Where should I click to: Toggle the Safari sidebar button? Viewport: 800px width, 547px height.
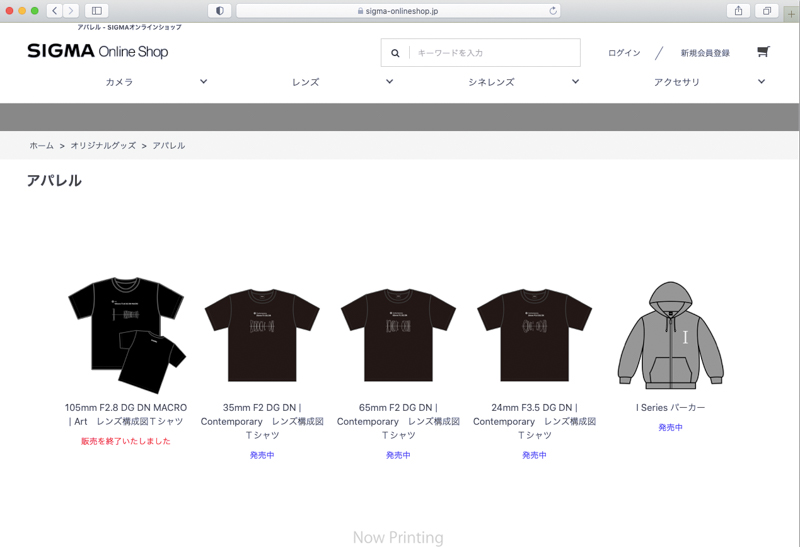coord(96,11)
